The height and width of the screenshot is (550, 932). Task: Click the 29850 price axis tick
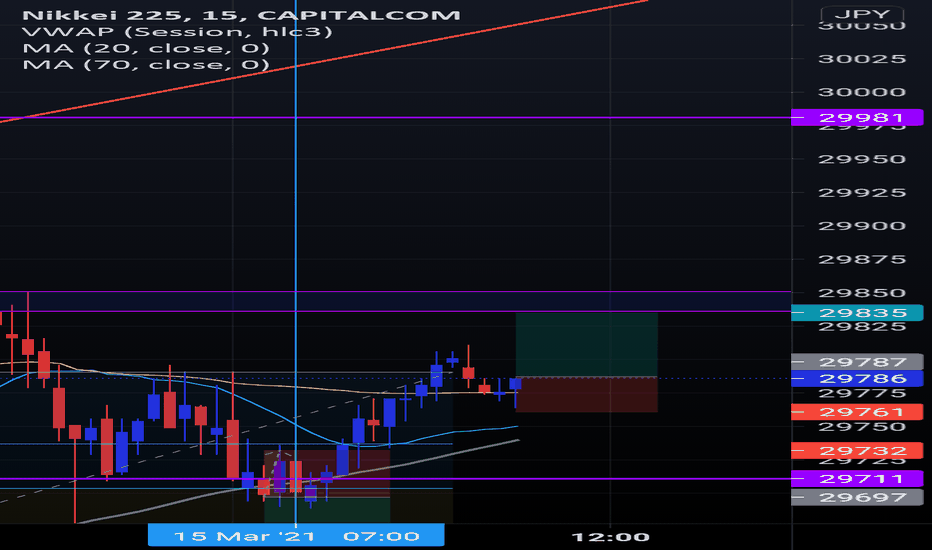tap(862, 293)
